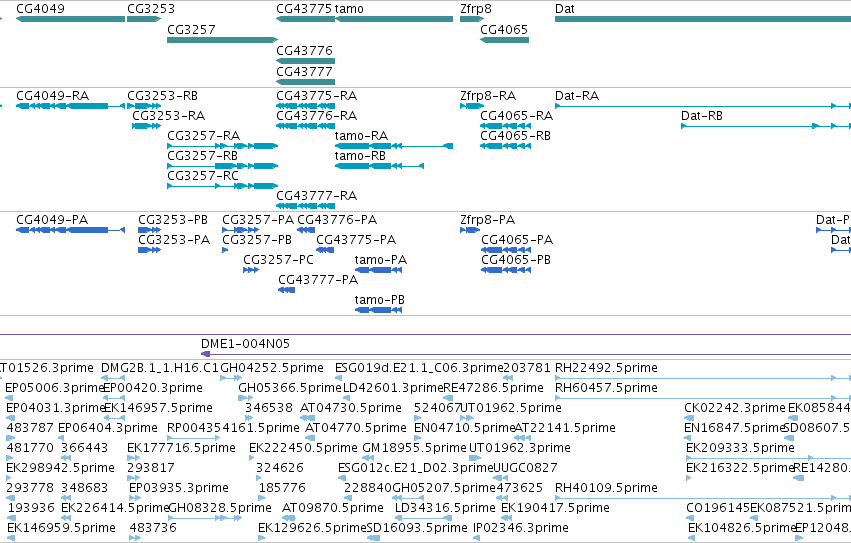Select the CG43777 gene label
The height and width of the screenshot is (543, 851).
(304, 72)
